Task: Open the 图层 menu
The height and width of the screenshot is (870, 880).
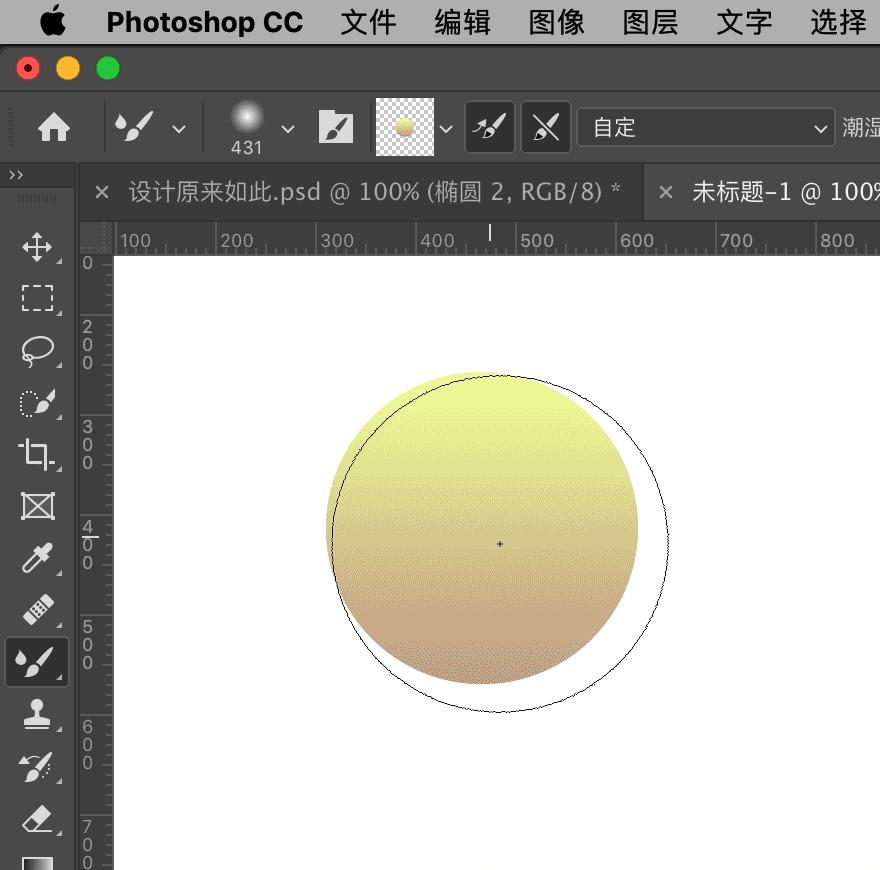Action: (x=649, y=22)
